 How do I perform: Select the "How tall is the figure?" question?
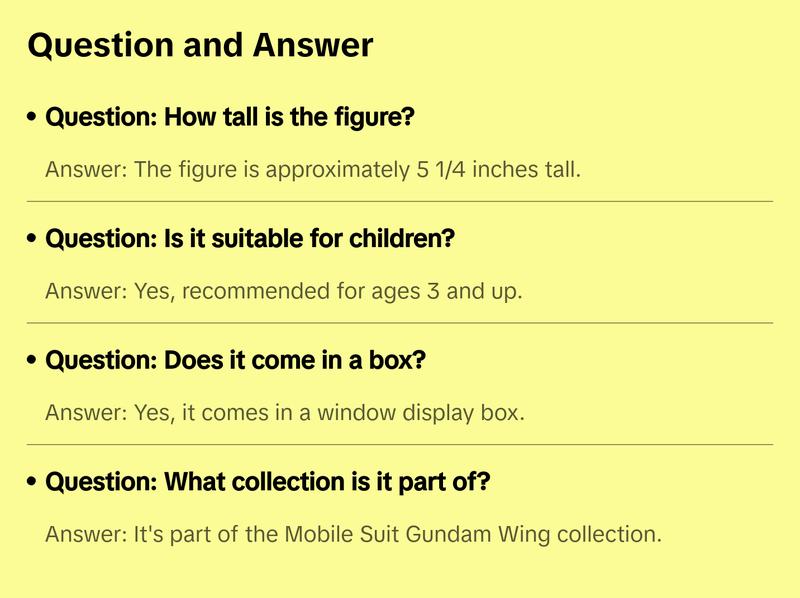(230, 118)
